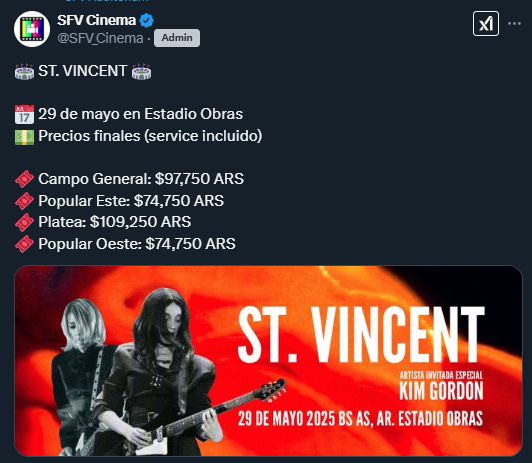
Task: Click the 29 de mayo en Estadio Obras text
Action: pos(140,114)
